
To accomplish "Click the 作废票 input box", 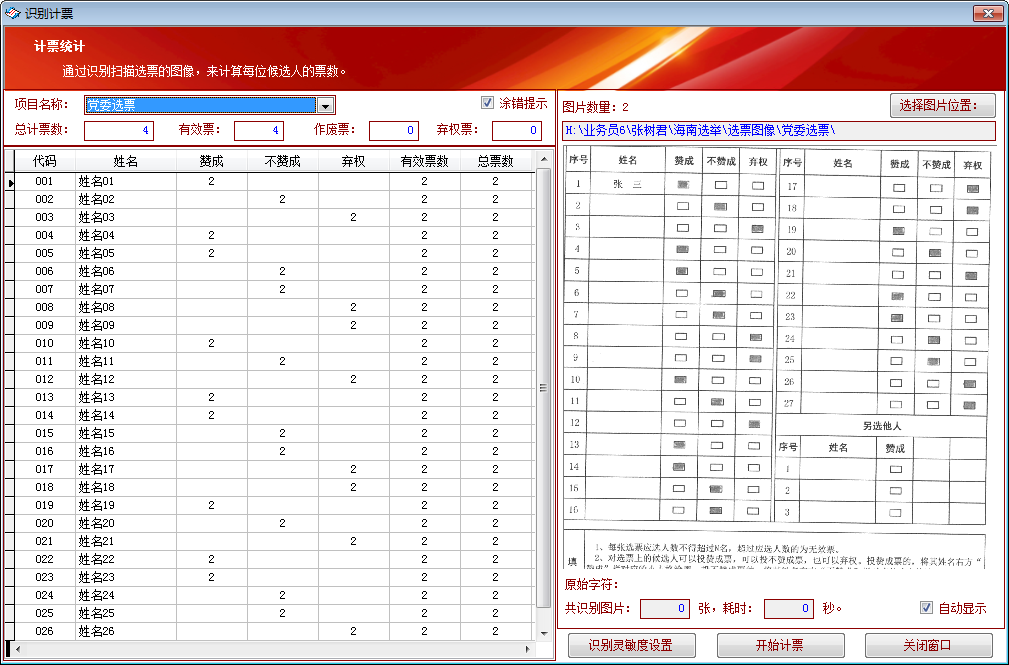I will [390, 130].
